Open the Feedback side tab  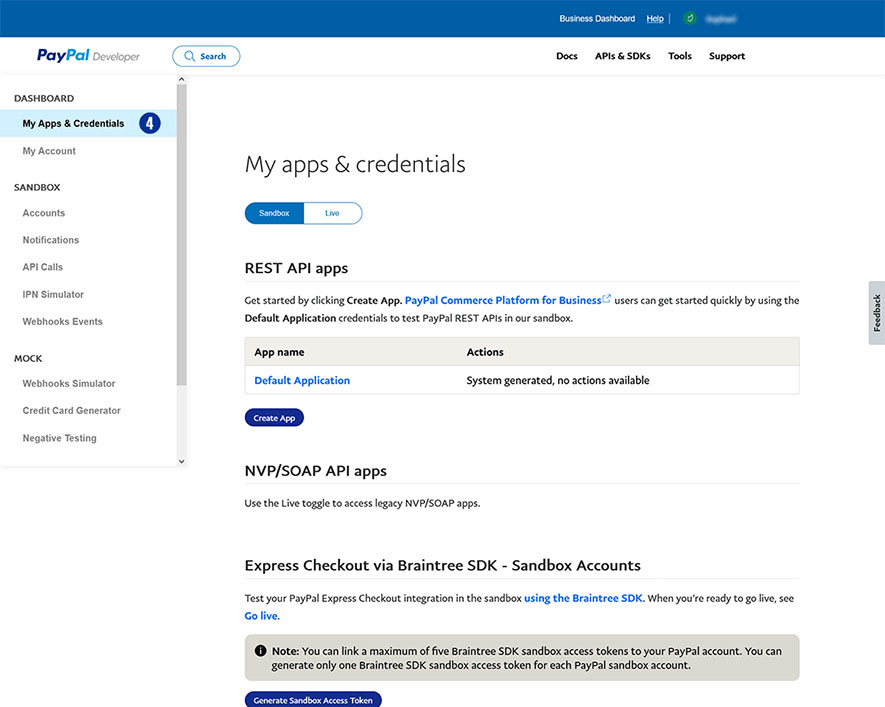(876, 313)
